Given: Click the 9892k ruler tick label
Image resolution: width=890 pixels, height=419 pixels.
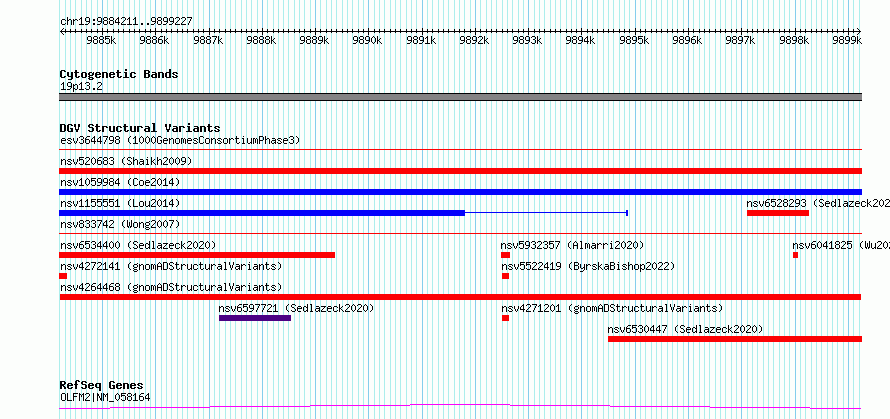Looking at the screenshot, I should click(x=474, y=40).
